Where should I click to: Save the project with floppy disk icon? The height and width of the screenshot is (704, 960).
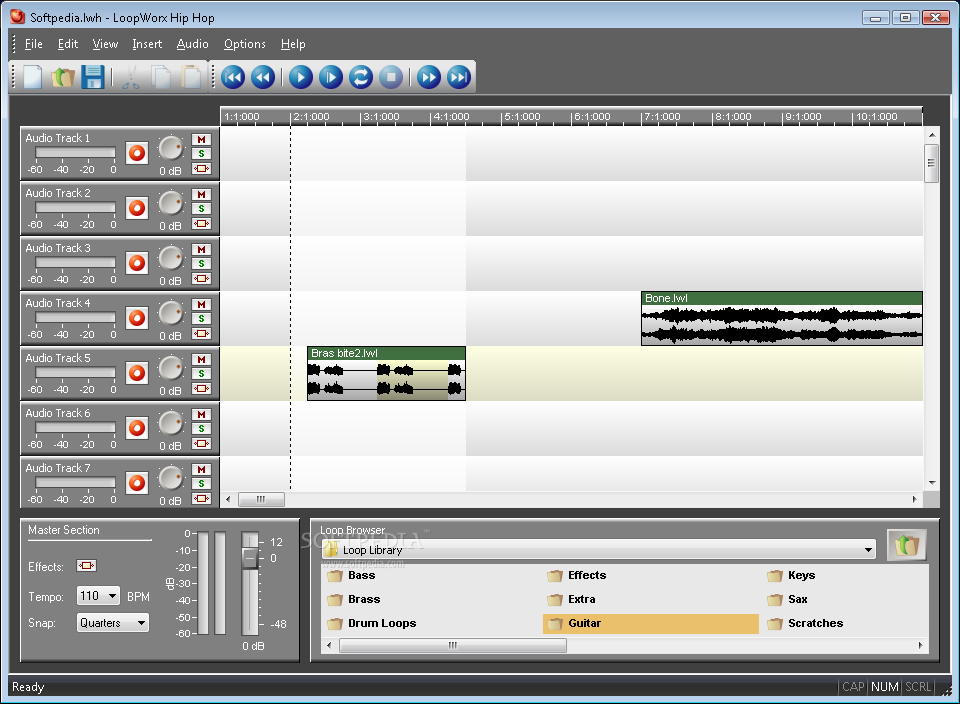pyautogui.click(x=92, y=77)
